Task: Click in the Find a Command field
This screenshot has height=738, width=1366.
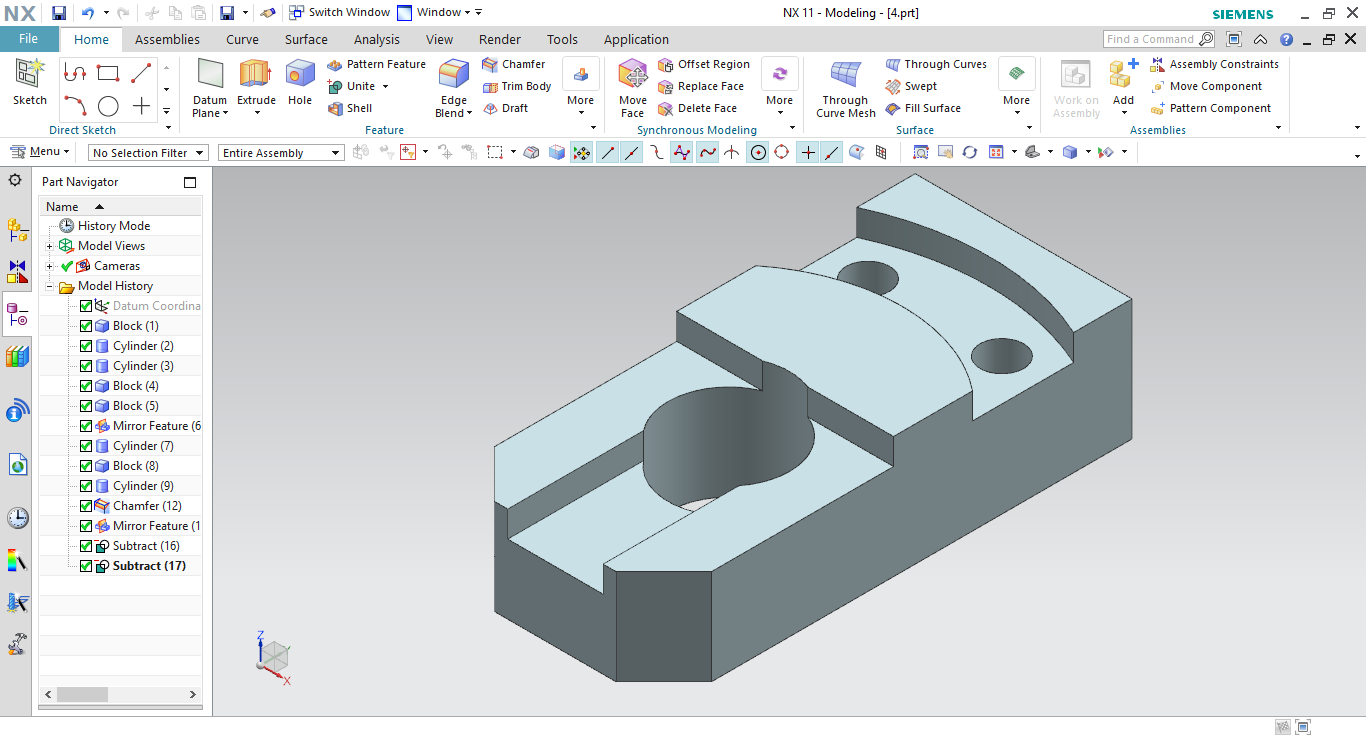Action: tap(1159, 39)
